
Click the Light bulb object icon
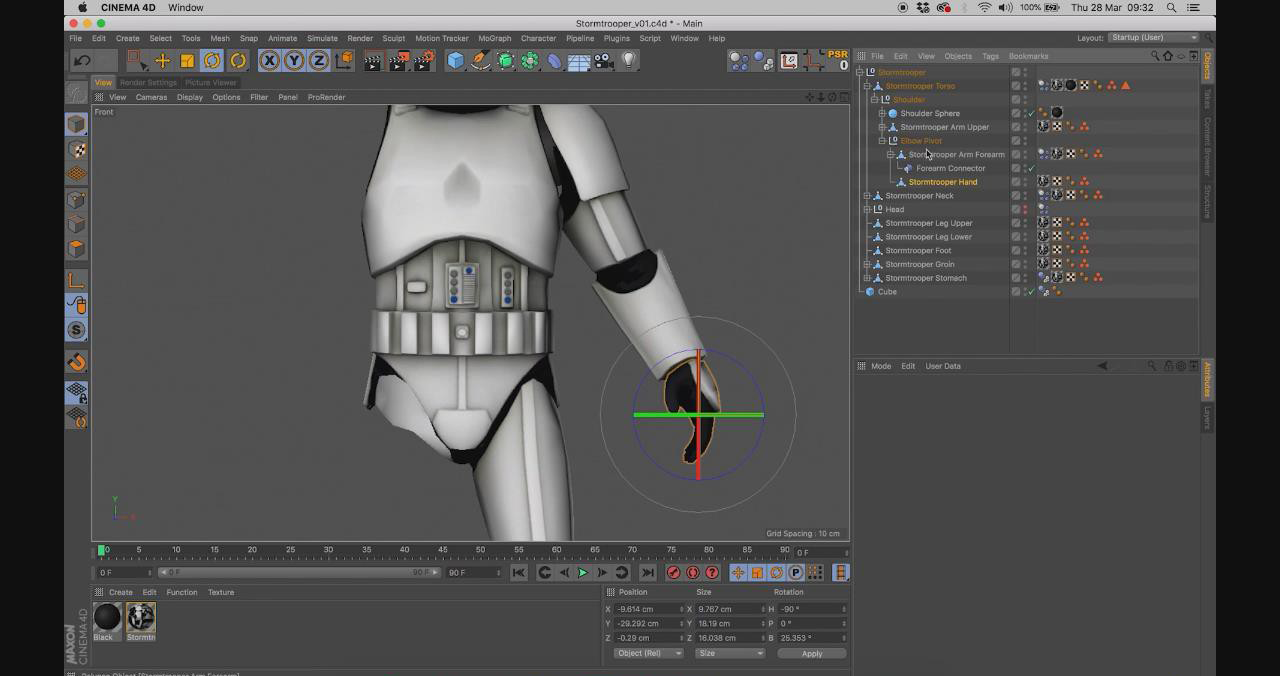628,61
